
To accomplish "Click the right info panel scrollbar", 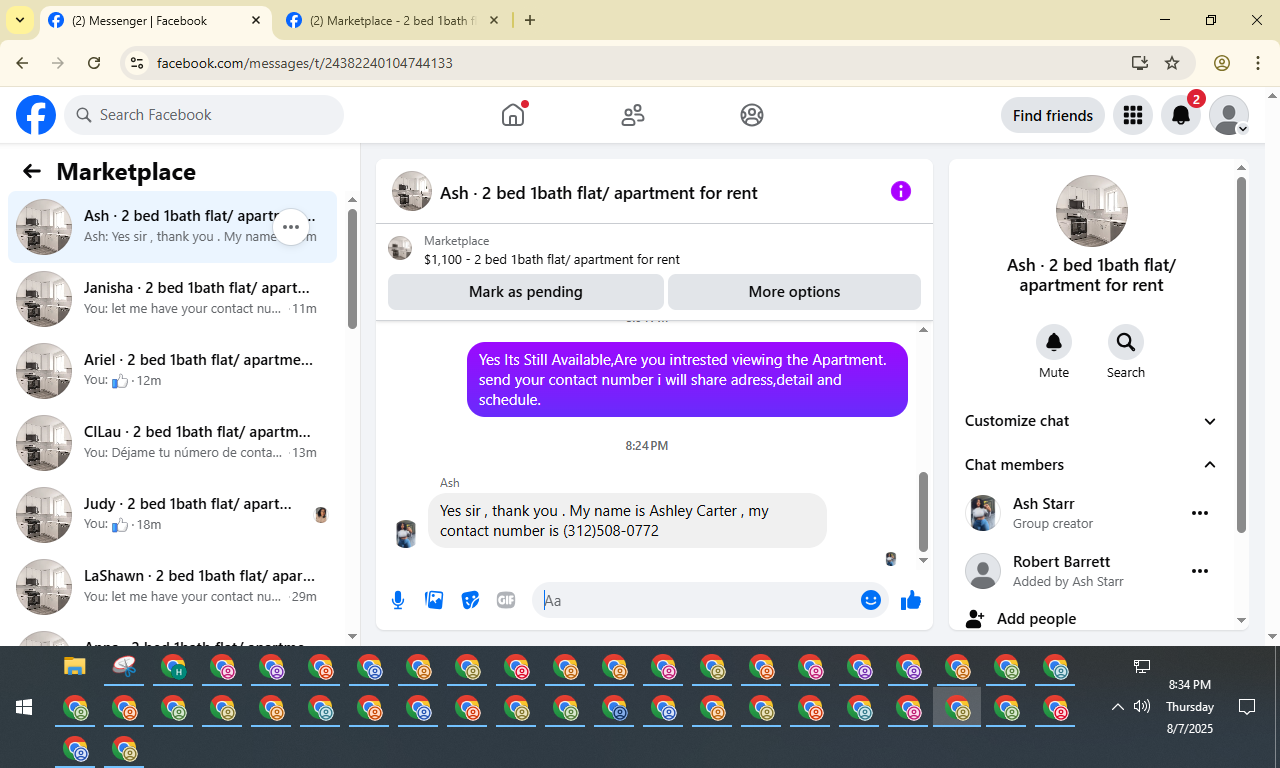I will click(x=1242, y=355).
